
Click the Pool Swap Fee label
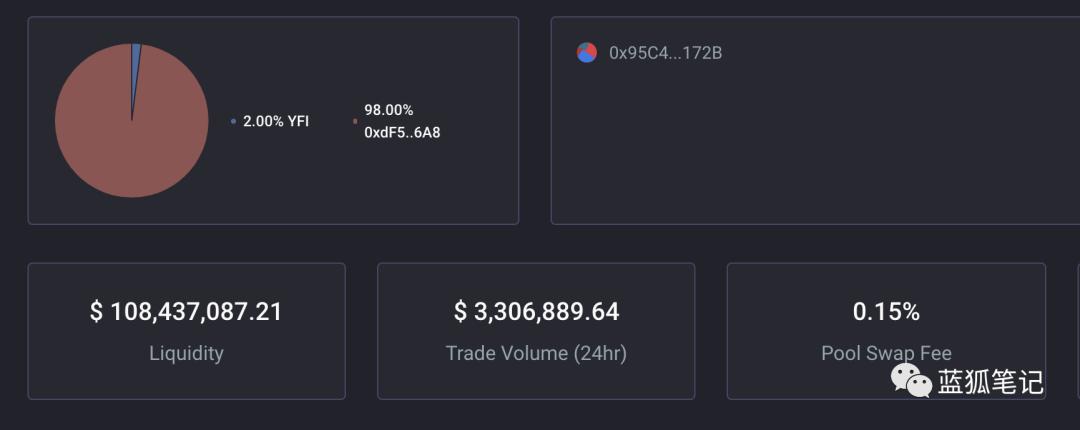point(886,353)
